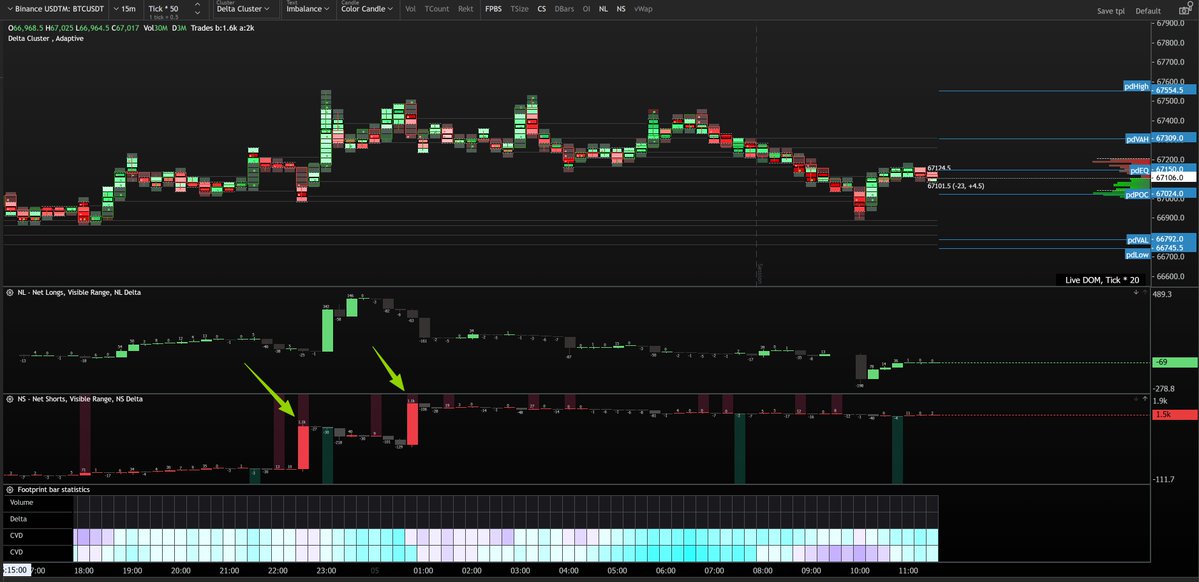Click the pdPOC level label
The image size is (1199, 582).
1137,195
